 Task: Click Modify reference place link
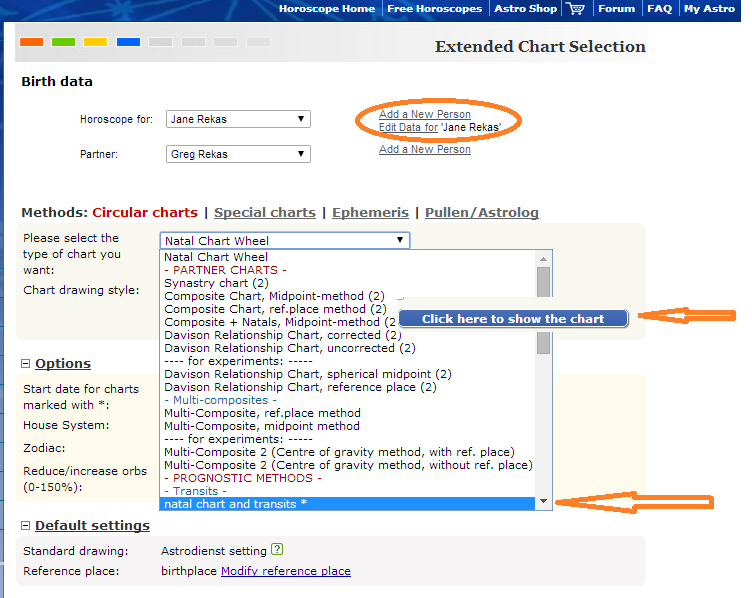pyautogui.click(x=286, y=571)
